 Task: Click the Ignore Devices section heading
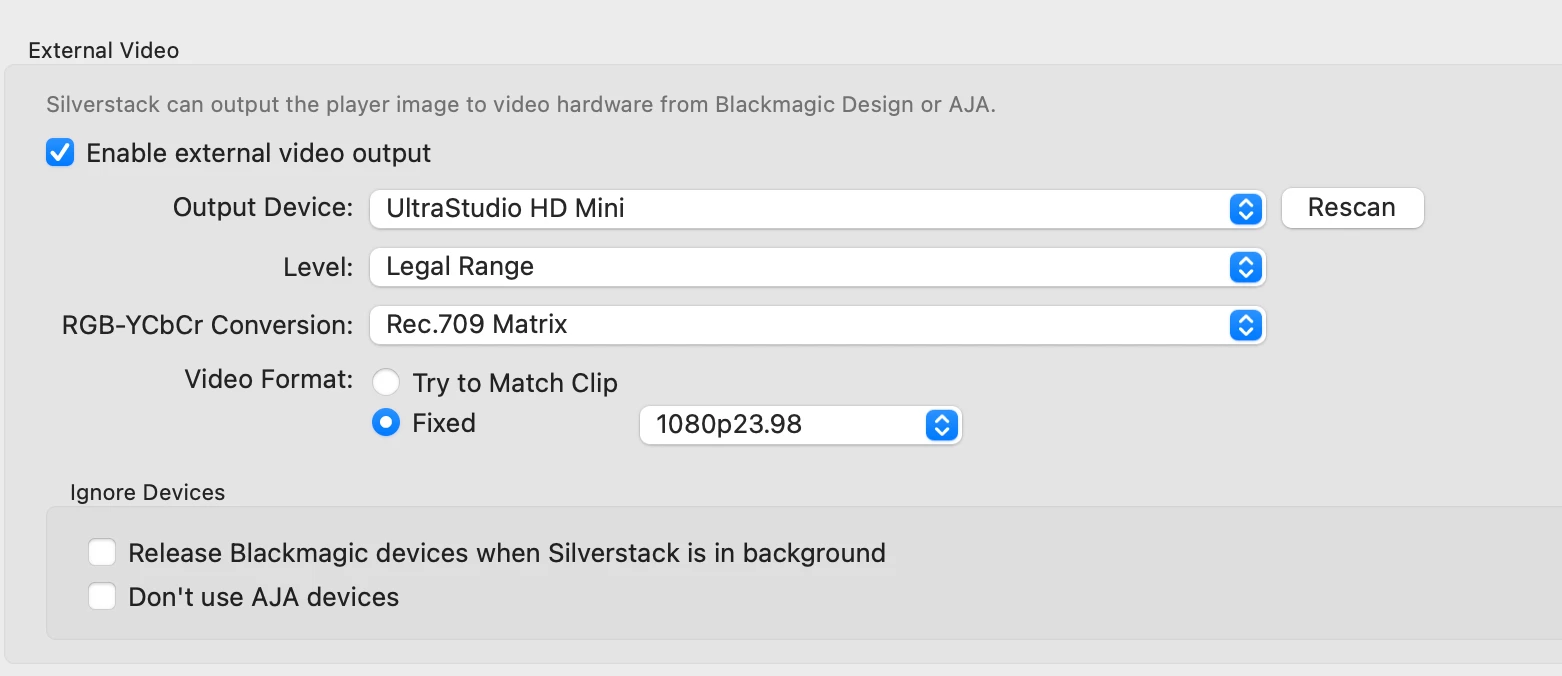[147, 492]
